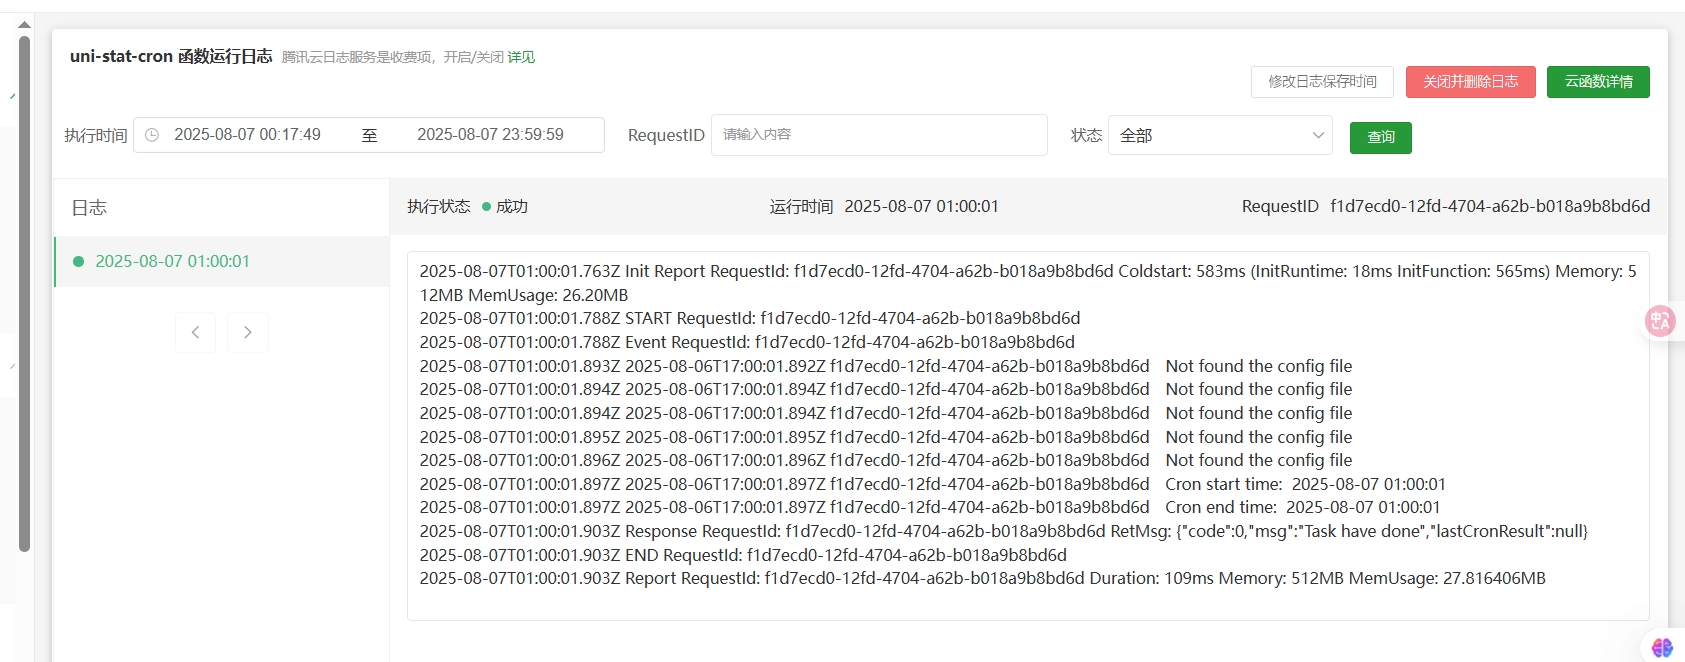Open the pink translate floating icon
This screenshot has width=1685, height=662.
(x=1661, y=321)
